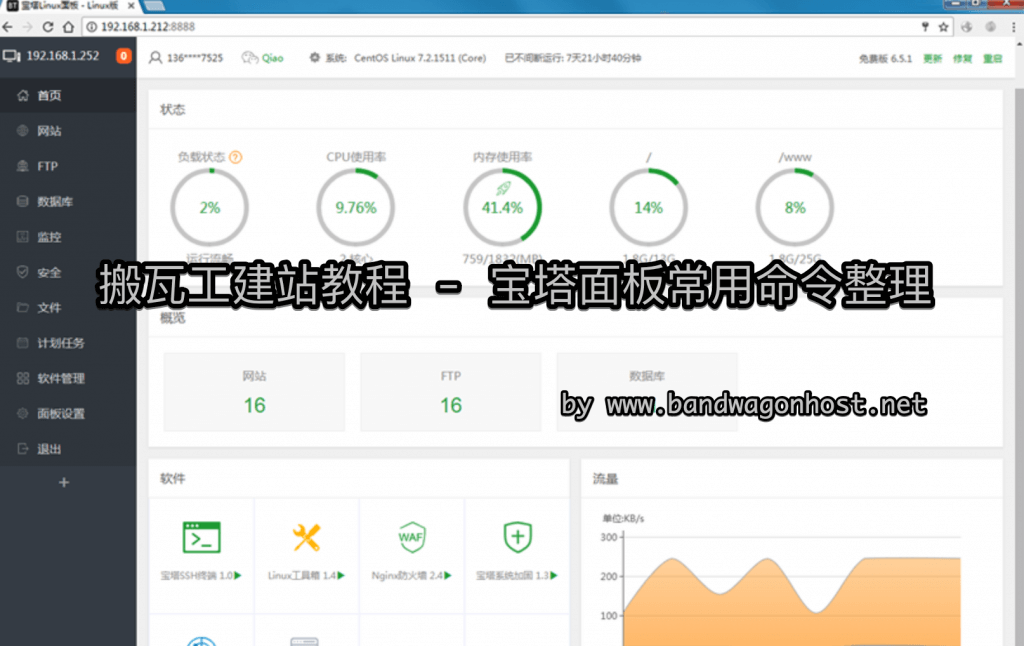Click the browser reload icon

pos(48,27)
